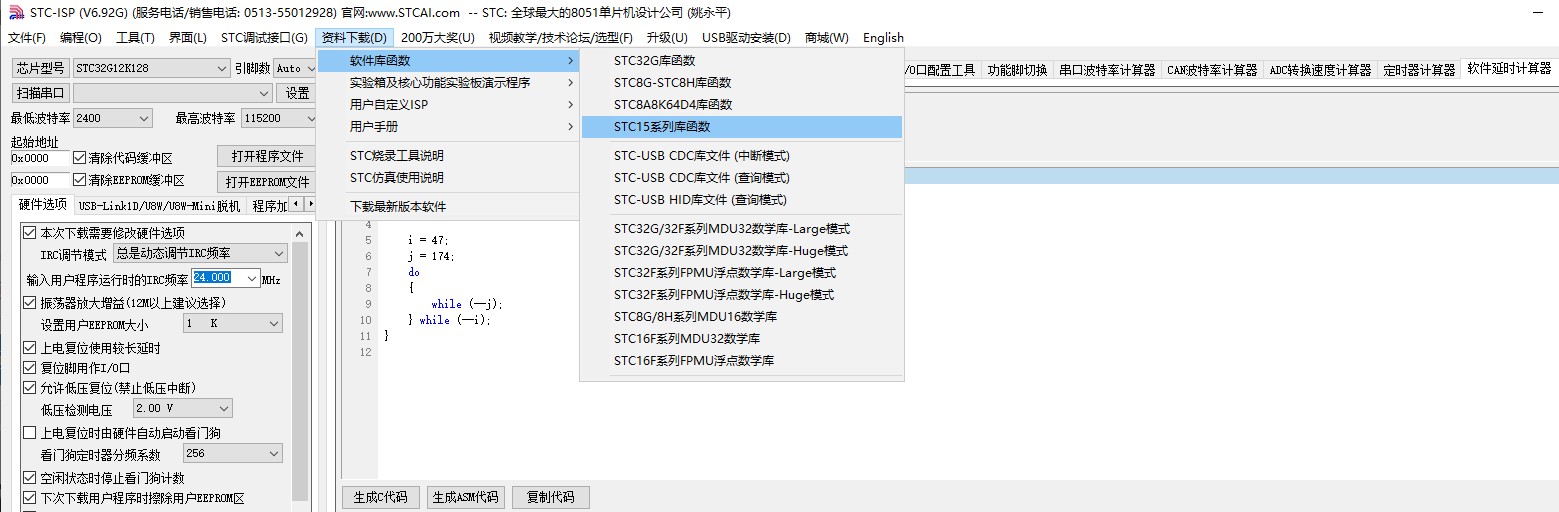Open the 文件(F) menu

click(x=27, y=38)
